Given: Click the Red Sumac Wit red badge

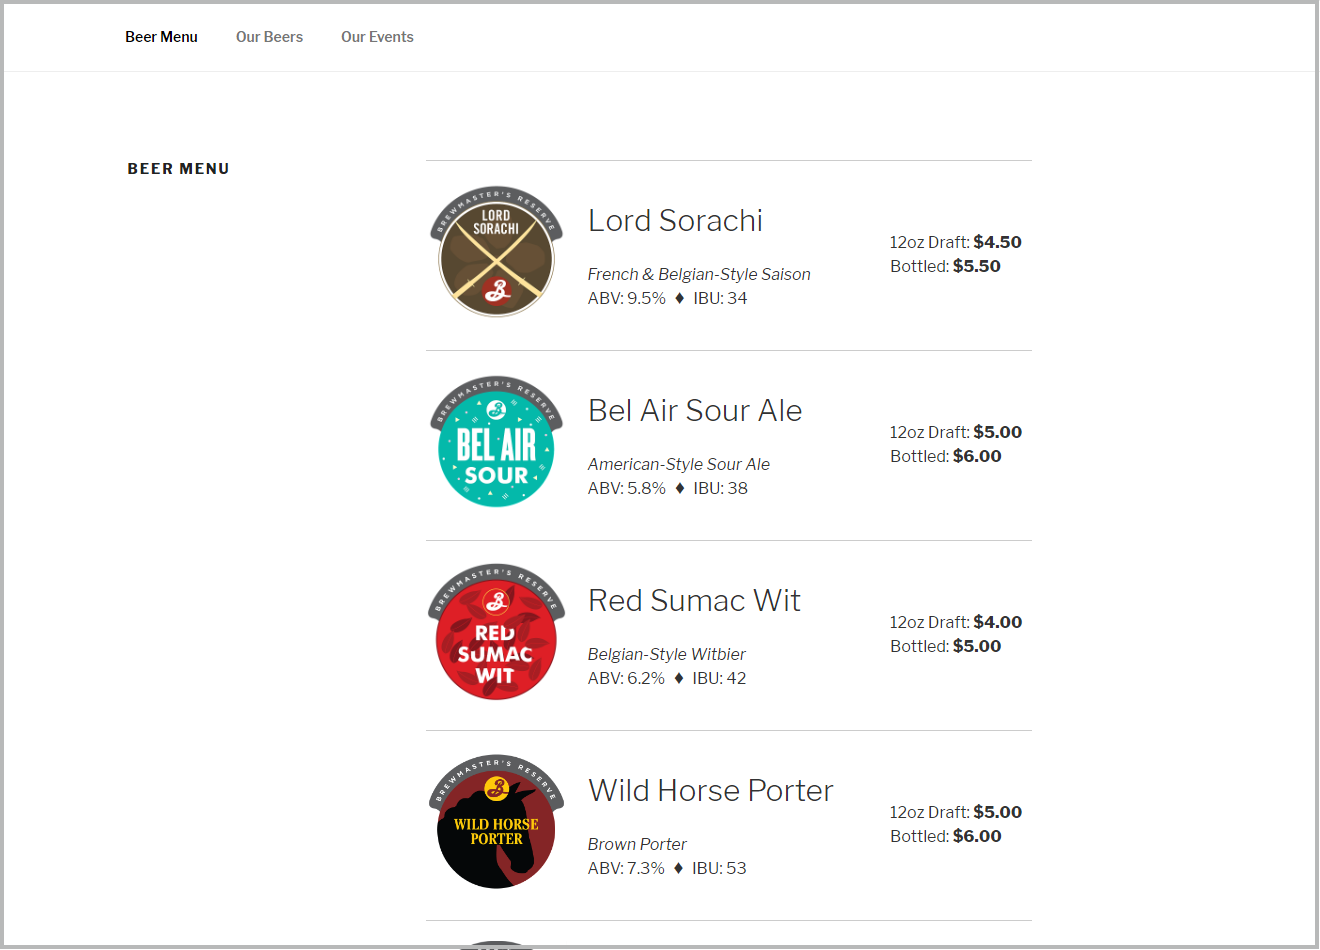Looking at the screenshot, I should [x=496, y=632].
